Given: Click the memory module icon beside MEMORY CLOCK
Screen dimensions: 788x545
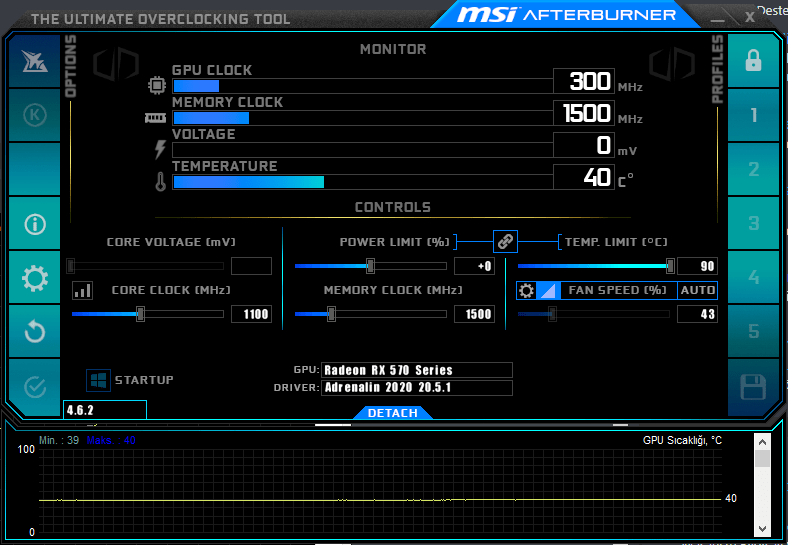Looking at the screenshot, I should click(x=155, y=118).
